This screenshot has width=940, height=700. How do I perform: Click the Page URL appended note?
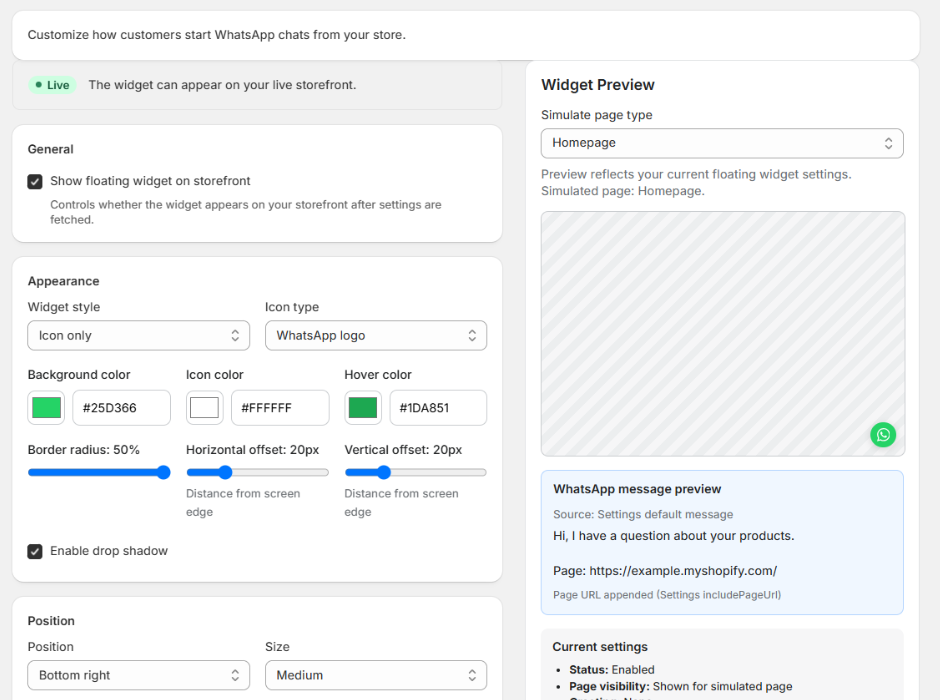667,595
